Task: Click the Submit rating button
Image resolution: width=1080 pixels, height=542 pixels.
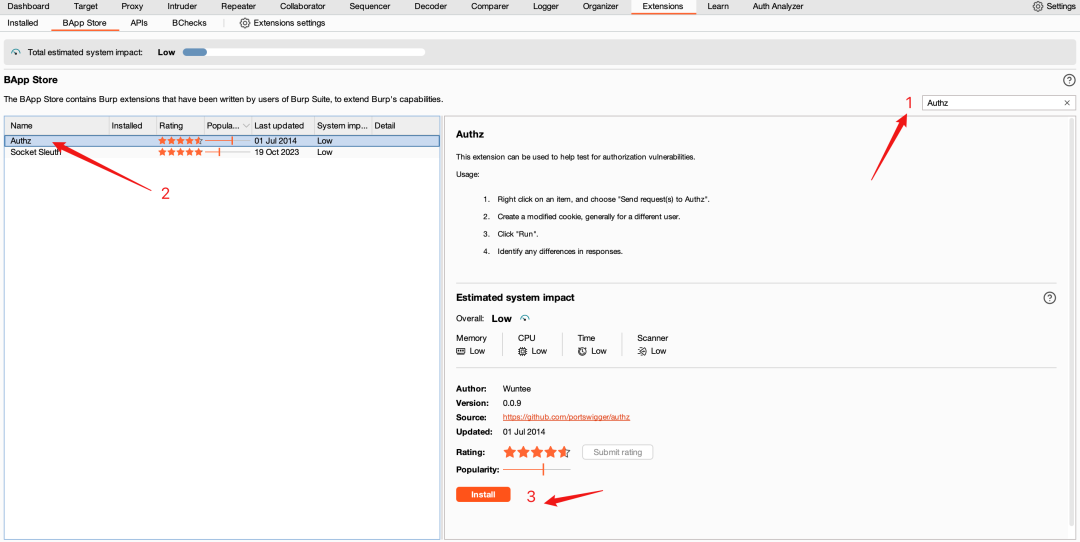Action: [x=617, y=452]
